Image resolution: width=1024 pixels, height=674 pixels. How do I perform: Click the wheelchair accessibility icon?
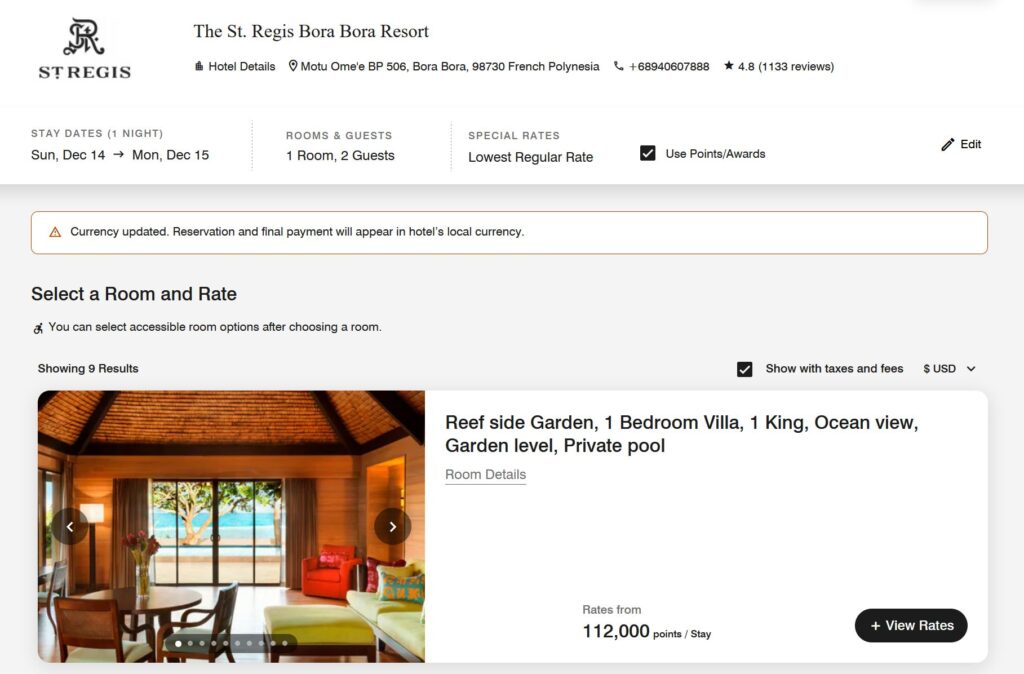tap(38, 328)
